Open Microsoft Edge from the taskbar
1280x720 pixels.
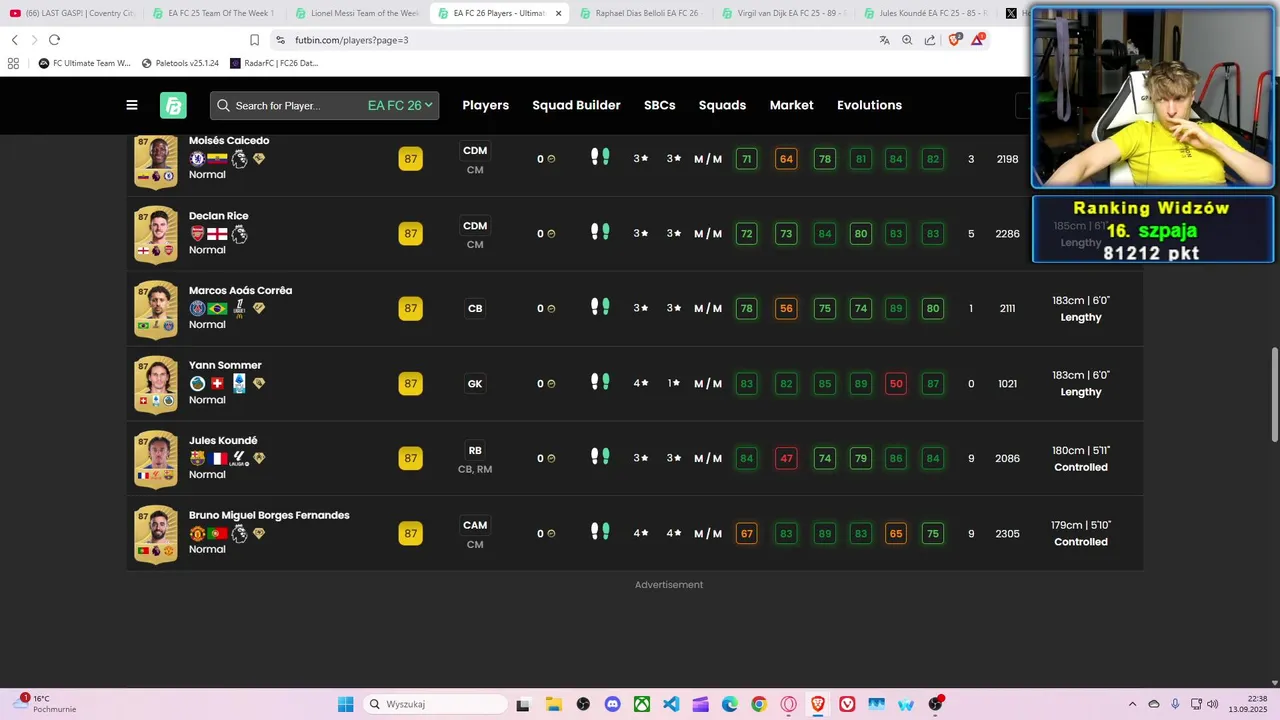coord(730,704)
